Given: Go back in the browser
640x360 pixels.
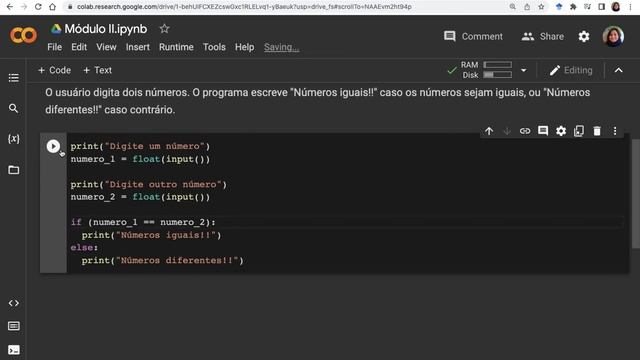Looking at the screenshot, I should (x=10, y=7).
